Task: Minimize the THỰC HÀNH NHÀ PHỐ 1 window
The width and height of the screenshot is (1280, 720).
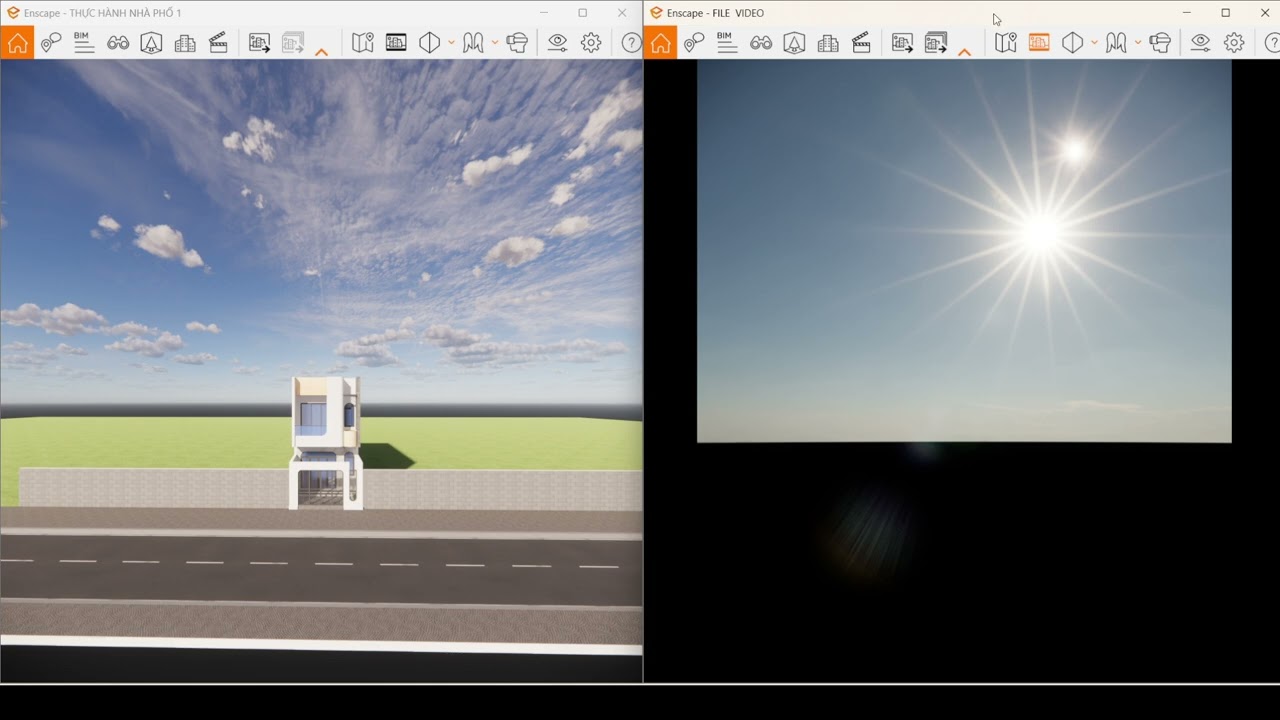Action: tap(544, 13)
